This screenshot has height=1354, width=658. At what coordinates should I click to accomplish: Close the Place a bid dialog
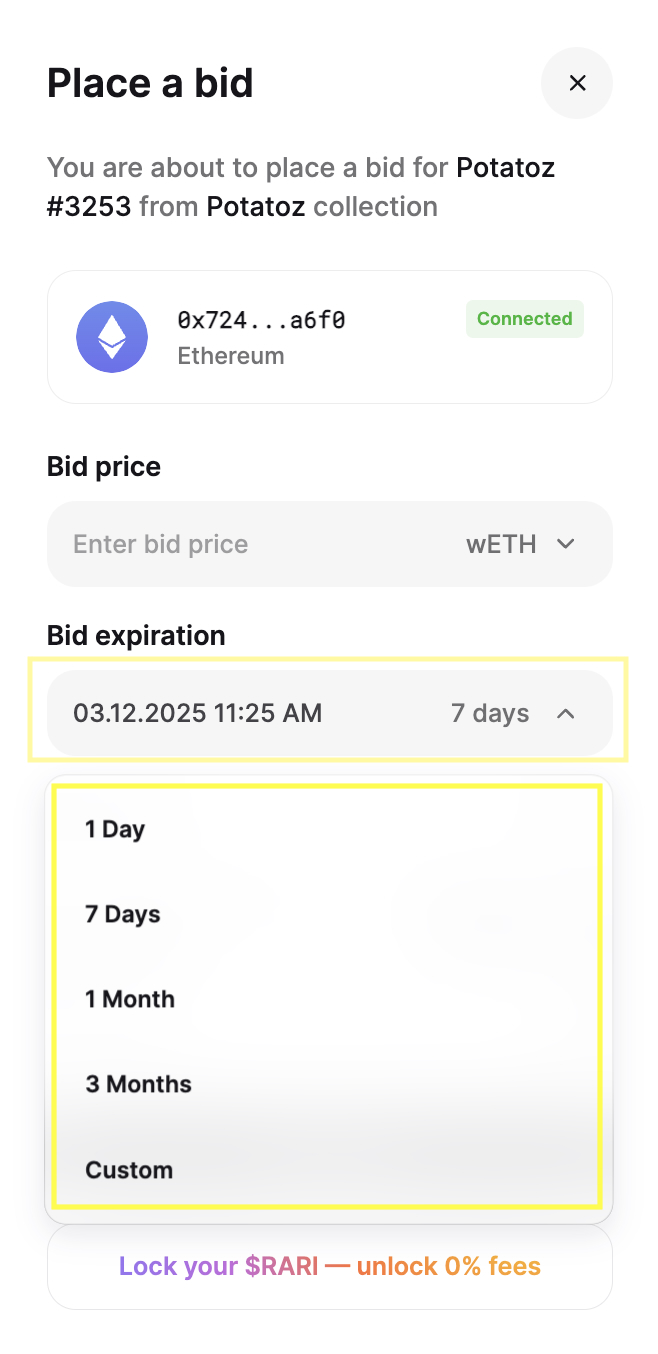point(577,83)
